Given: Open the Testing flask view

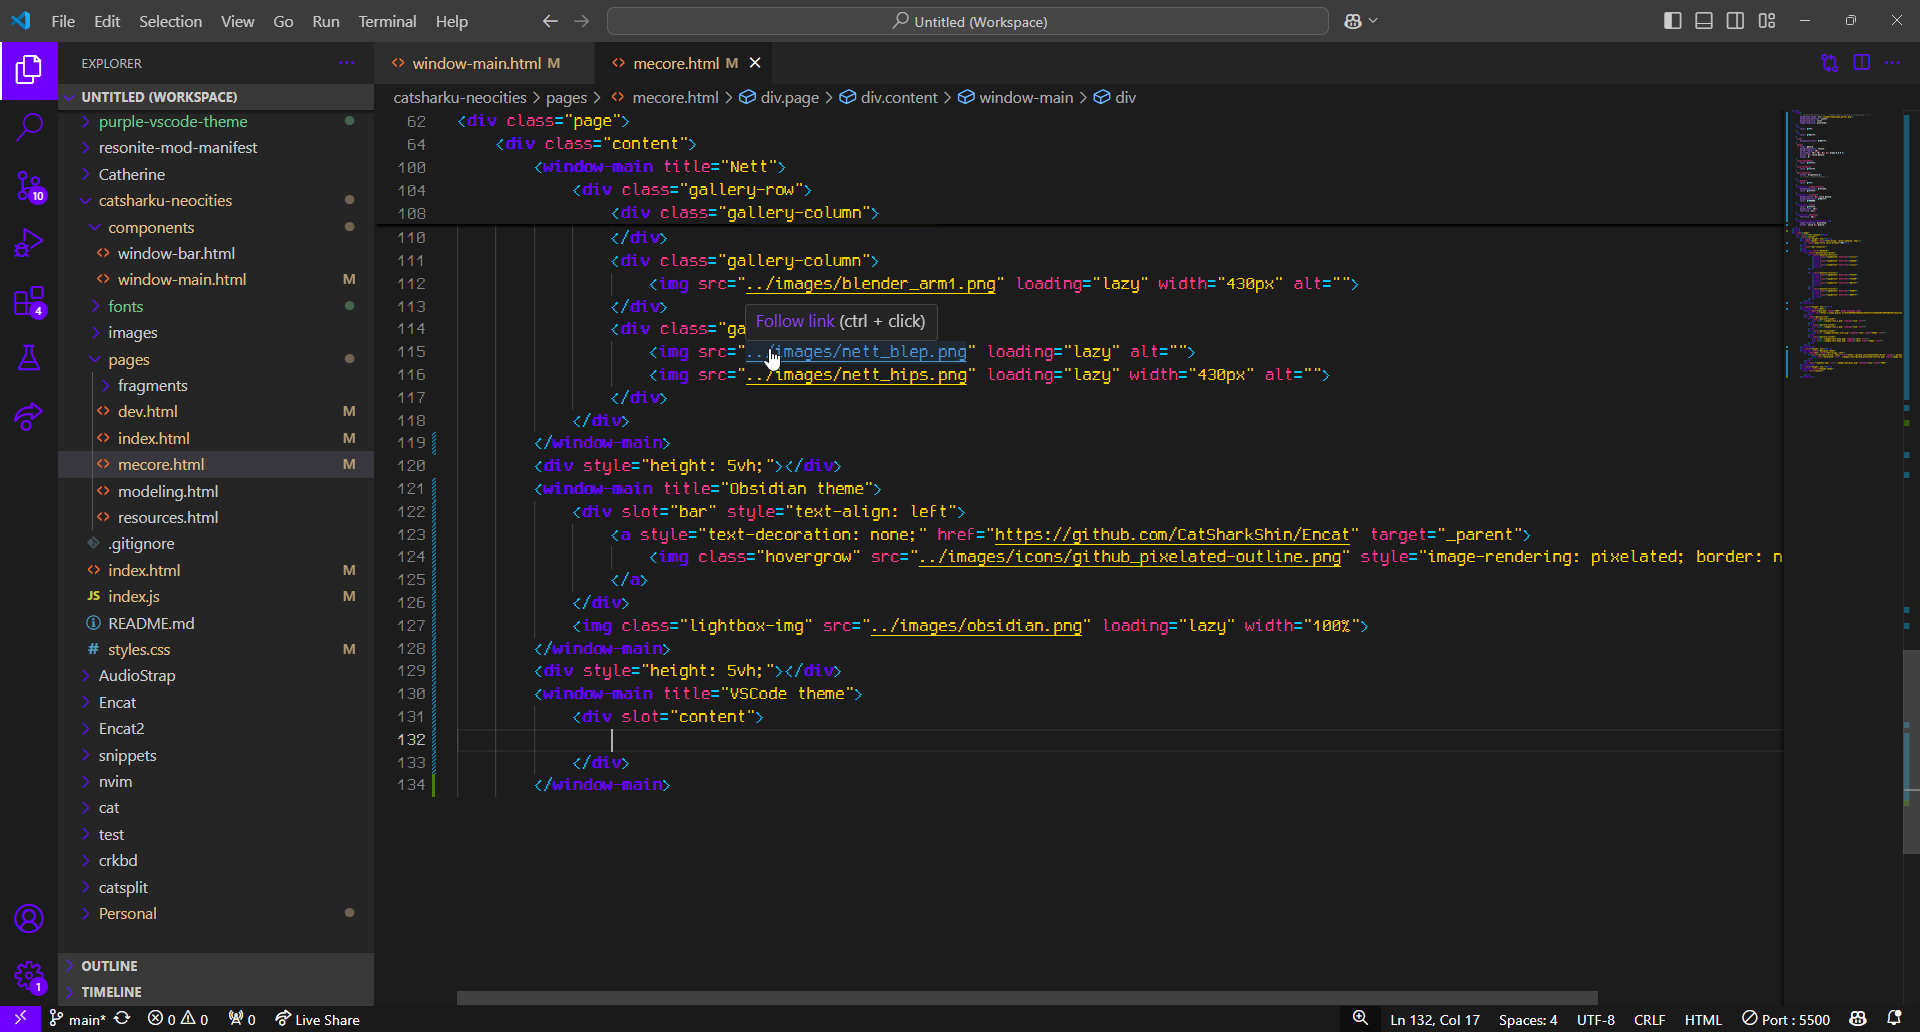Looking at the screenshot, I should 29,358.
